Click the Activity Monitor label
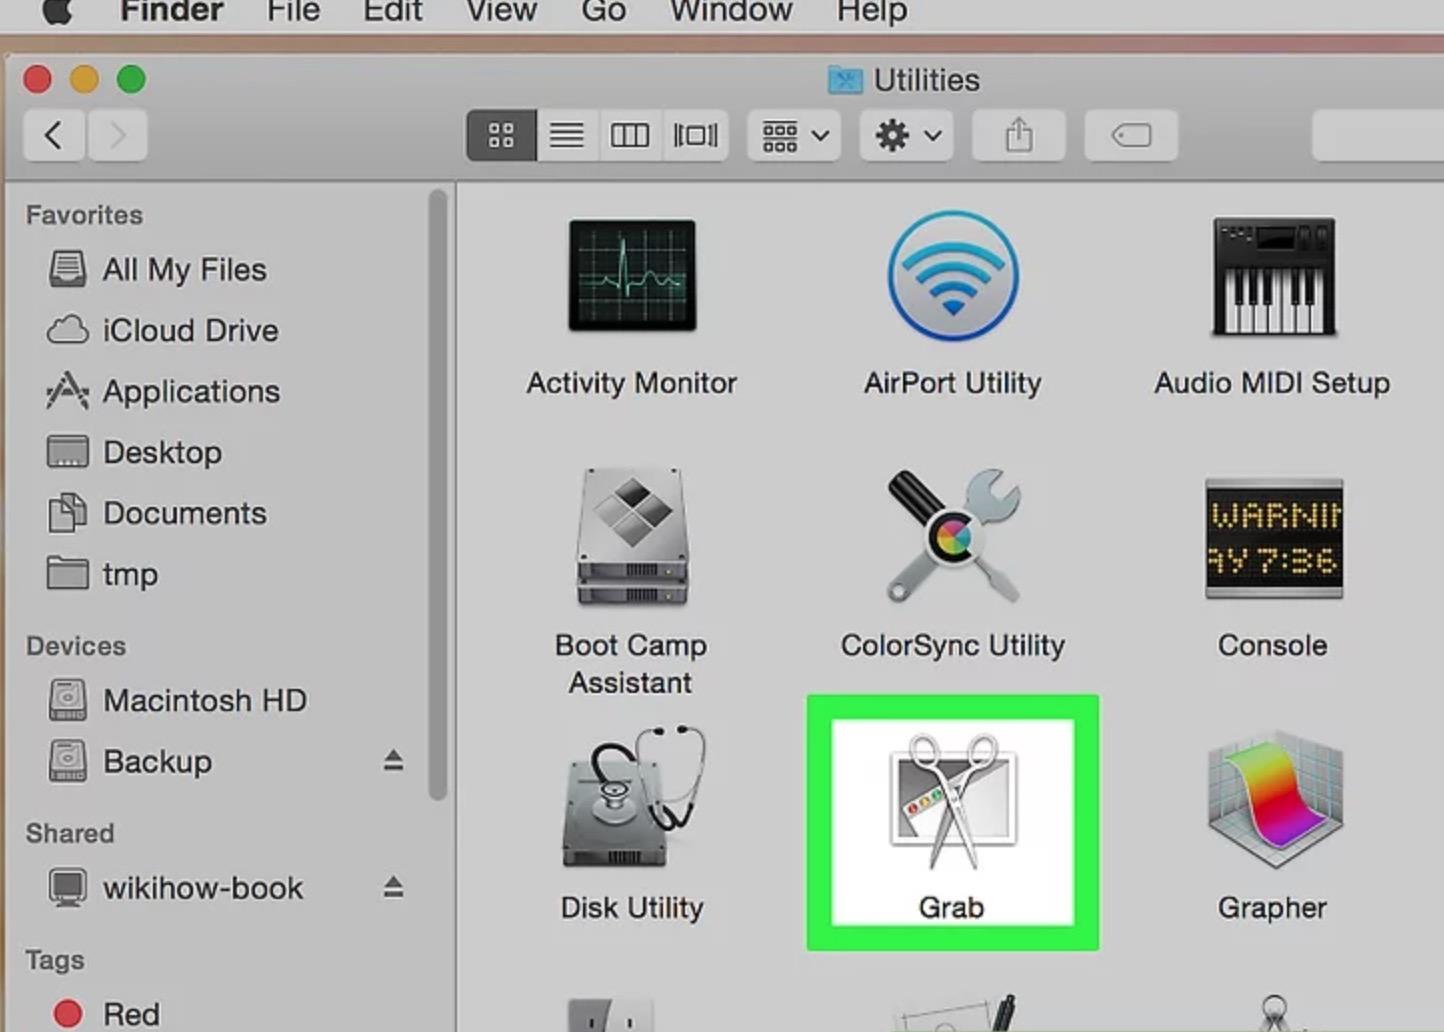This screenshot has width=1444, height=1032. point(632,383)
